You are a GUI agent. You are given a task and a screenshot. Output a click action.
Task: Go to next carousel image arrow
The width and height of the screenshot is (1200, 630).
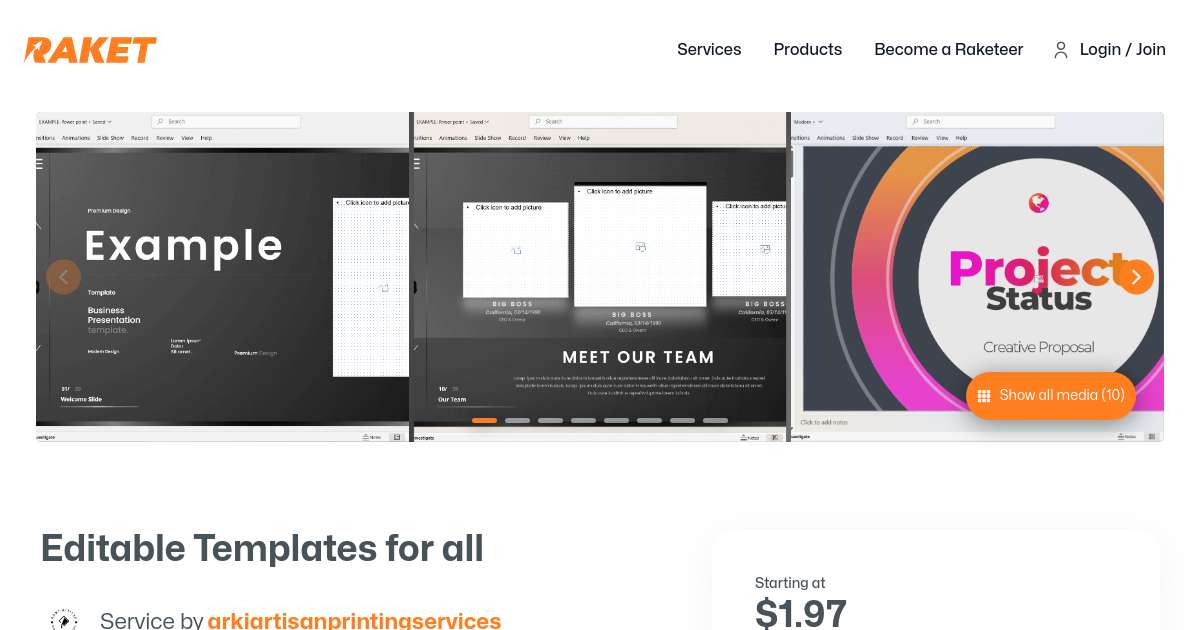click(1136, 277)
